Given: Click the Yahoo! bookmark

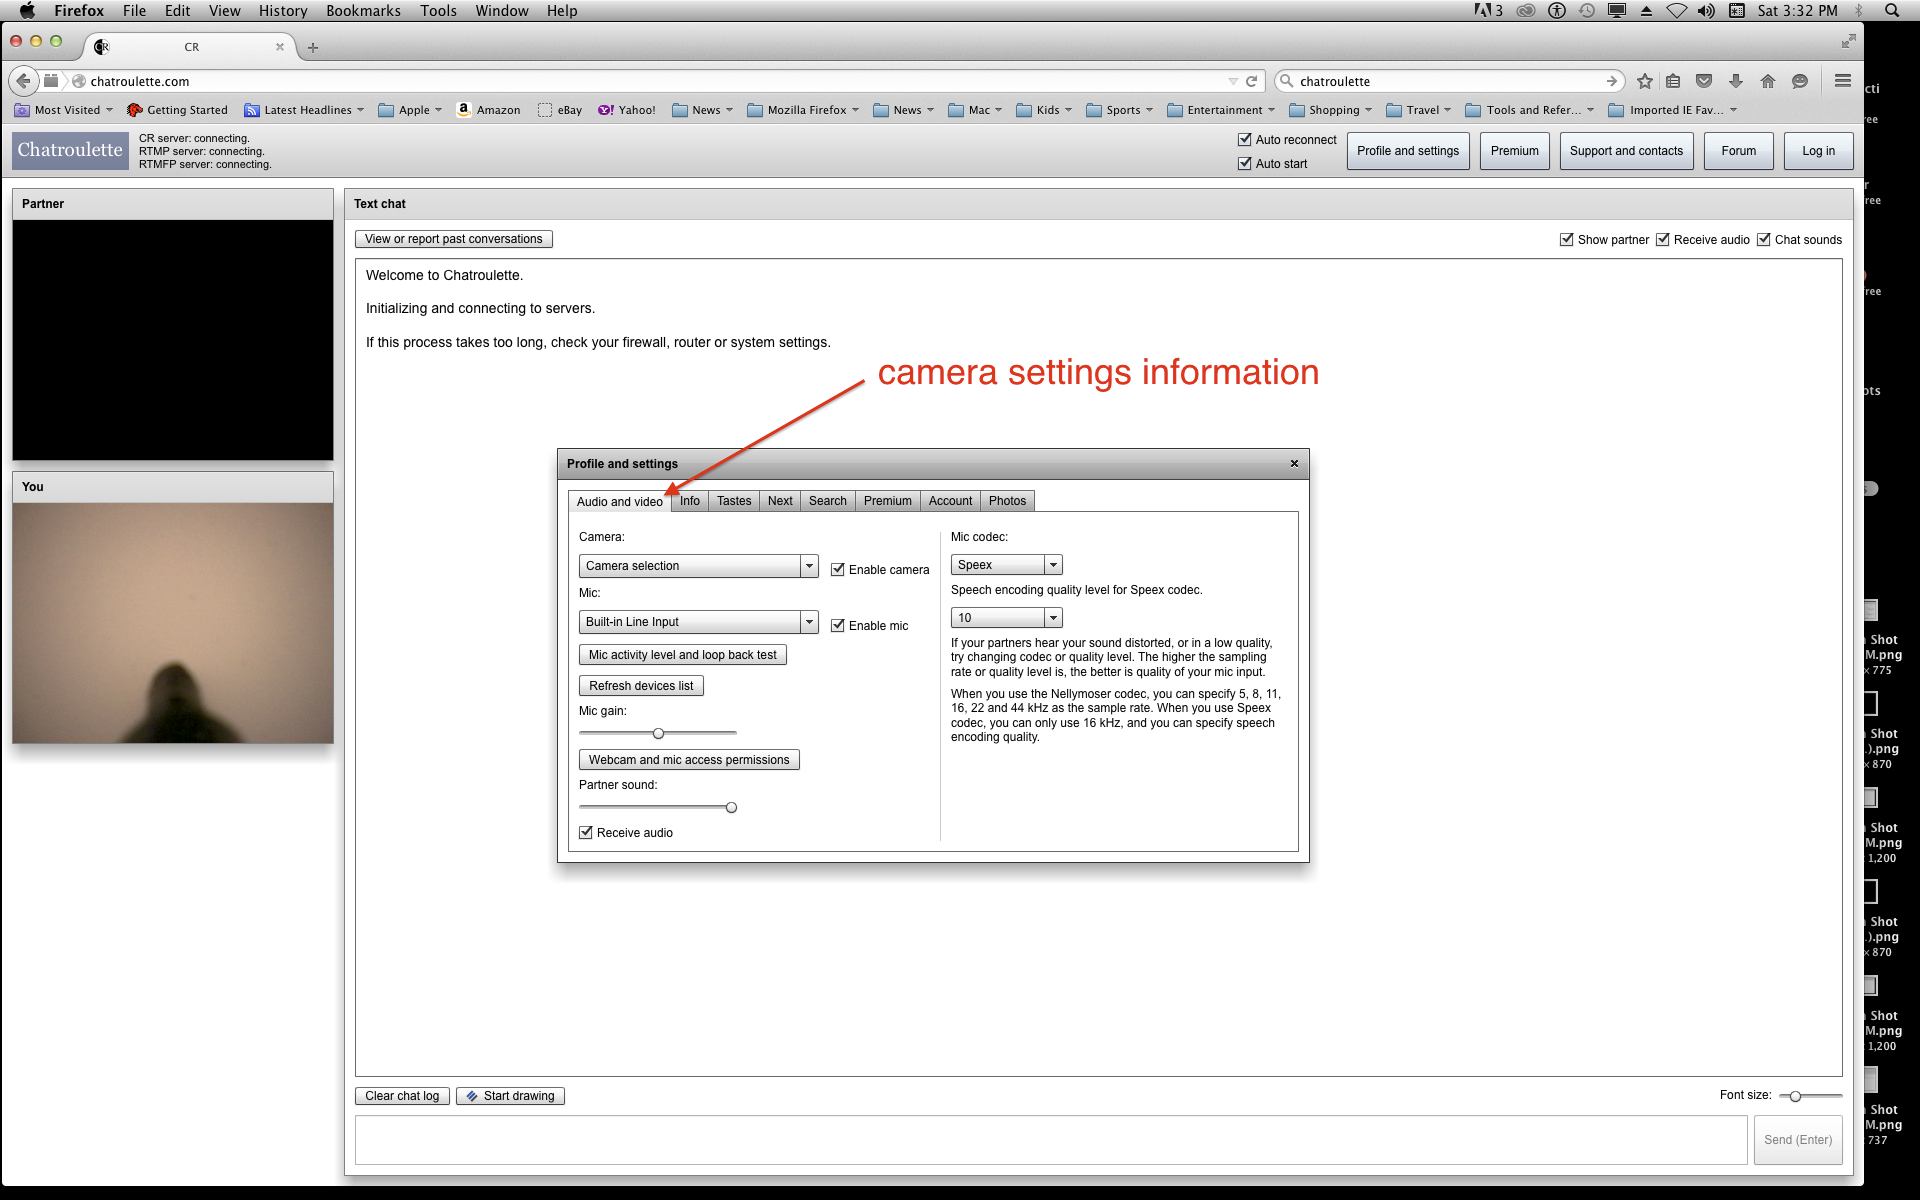Looking at the screenshot, I should pyautogui.click(x=626, y=110).
